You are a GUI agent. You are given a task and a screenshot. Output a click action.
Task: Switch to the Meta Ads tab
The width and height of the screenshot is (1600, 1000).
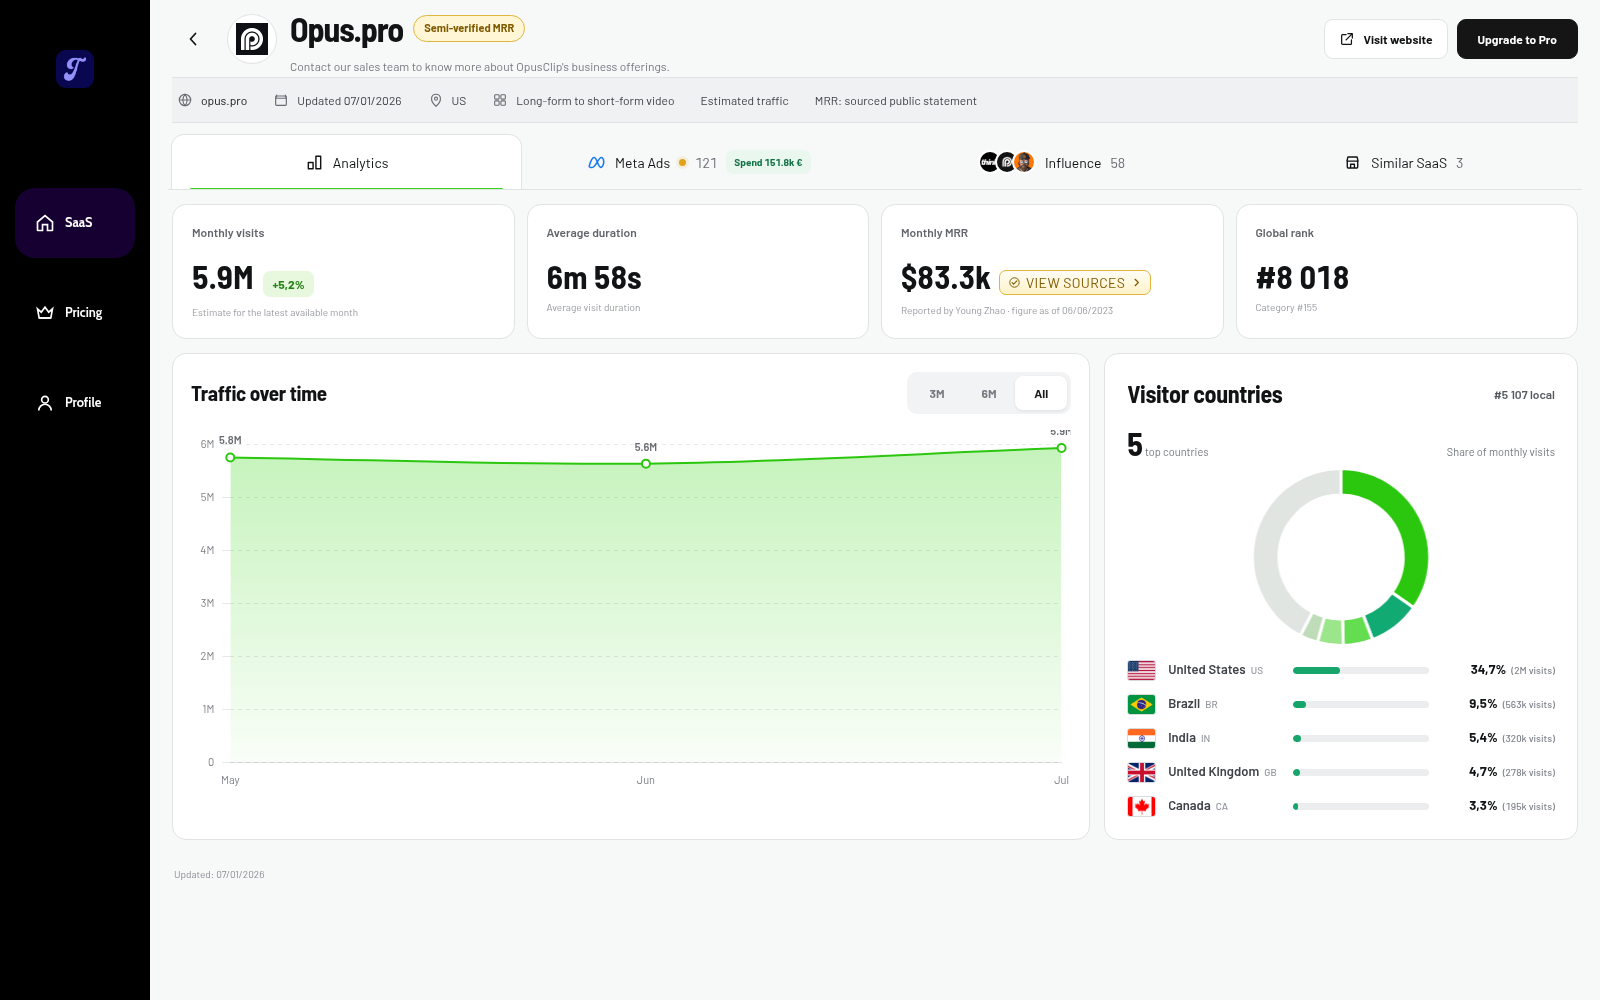(x=698, y=163)
